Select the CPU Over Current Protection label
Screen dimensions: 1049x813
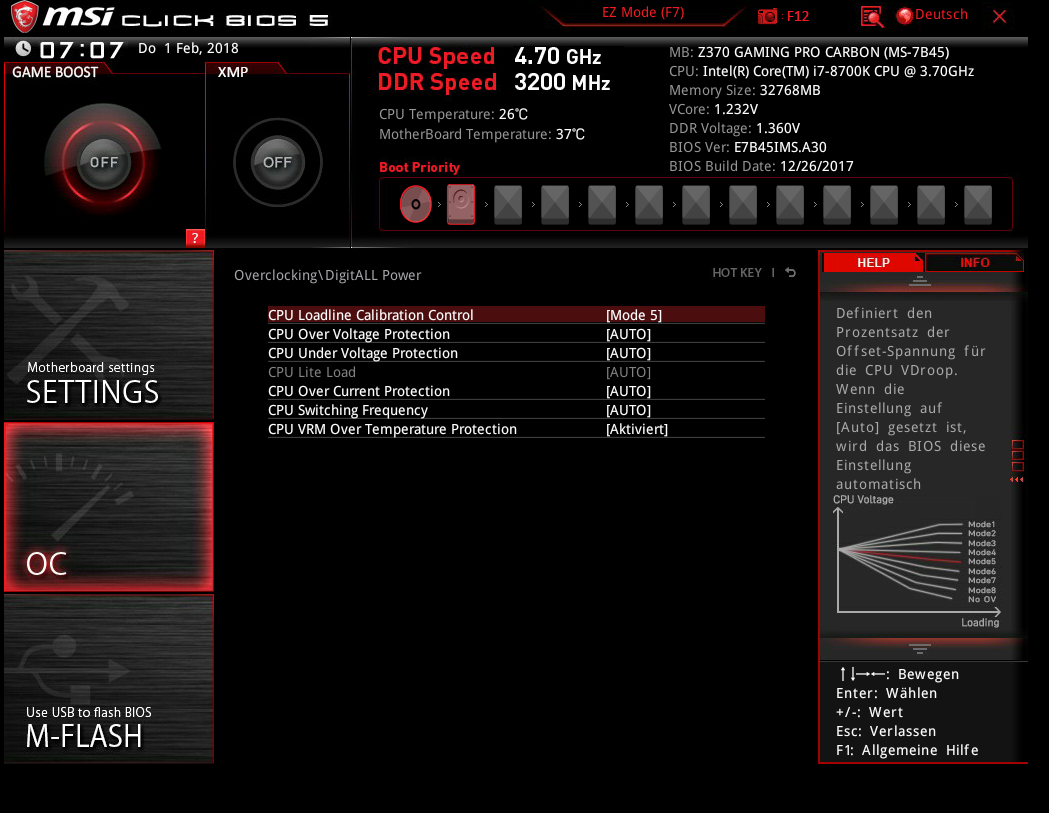click(x=359, y=391)
